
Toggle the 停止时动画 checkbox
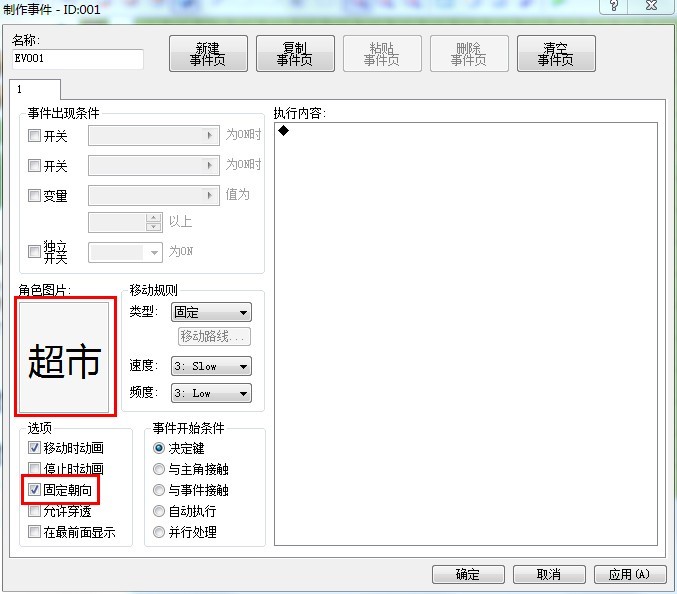[x=34, y=468]
